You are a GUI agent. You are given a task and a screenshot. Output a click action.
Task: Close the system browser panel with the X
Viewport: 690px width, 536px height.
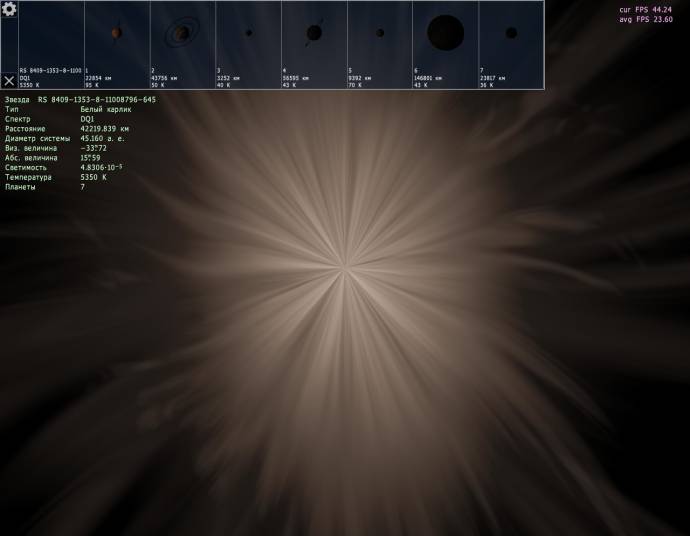tap(9, 81)
